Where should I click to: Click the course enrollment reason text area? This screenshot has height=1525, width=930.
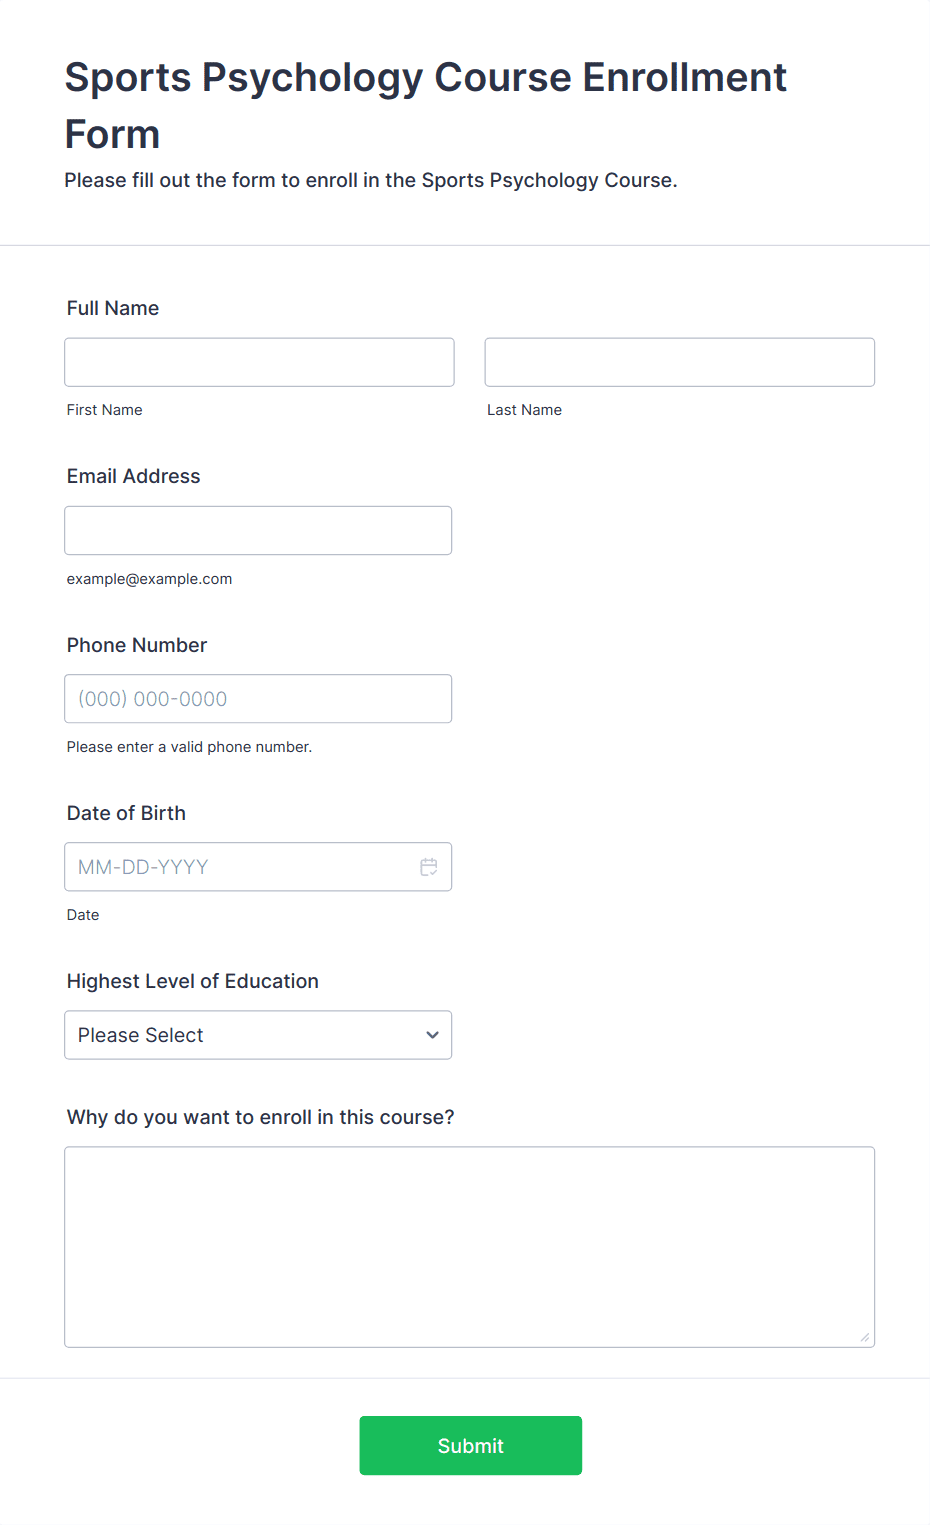coord(470,1247)
